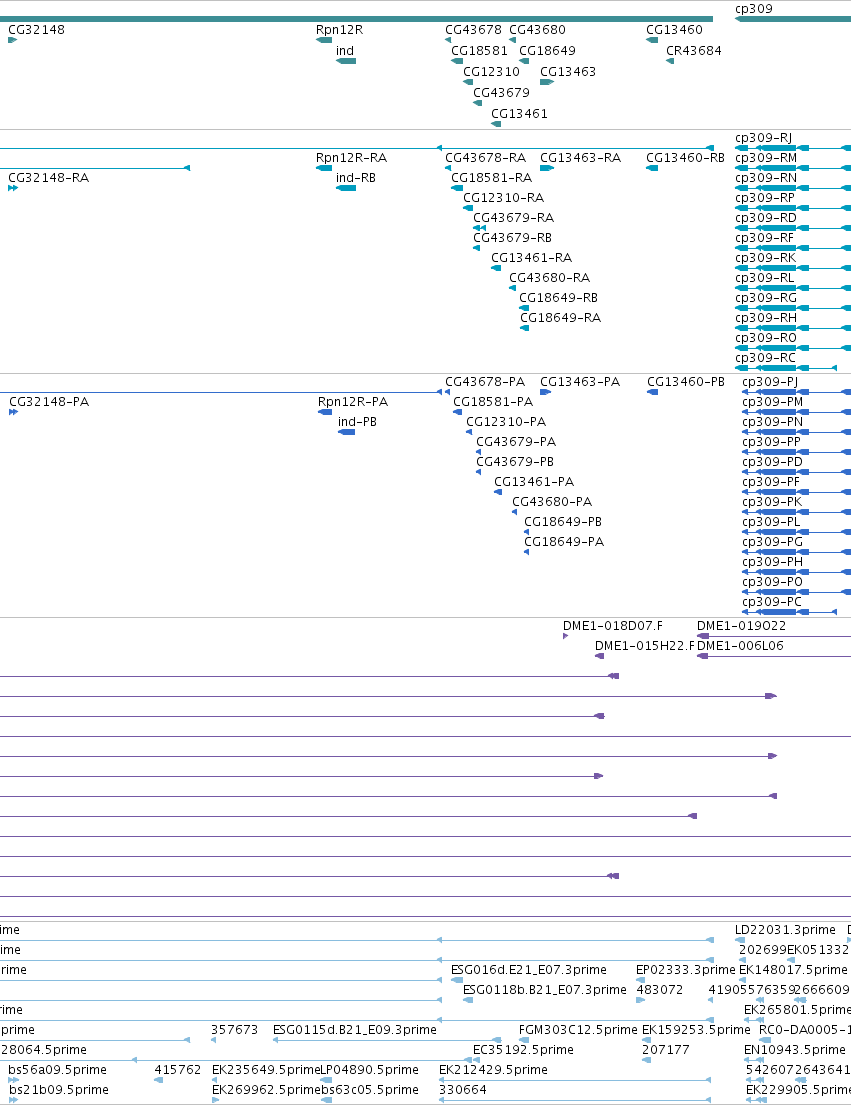
Task: Click the CR43684 gene label
Action: coord(693,51)
